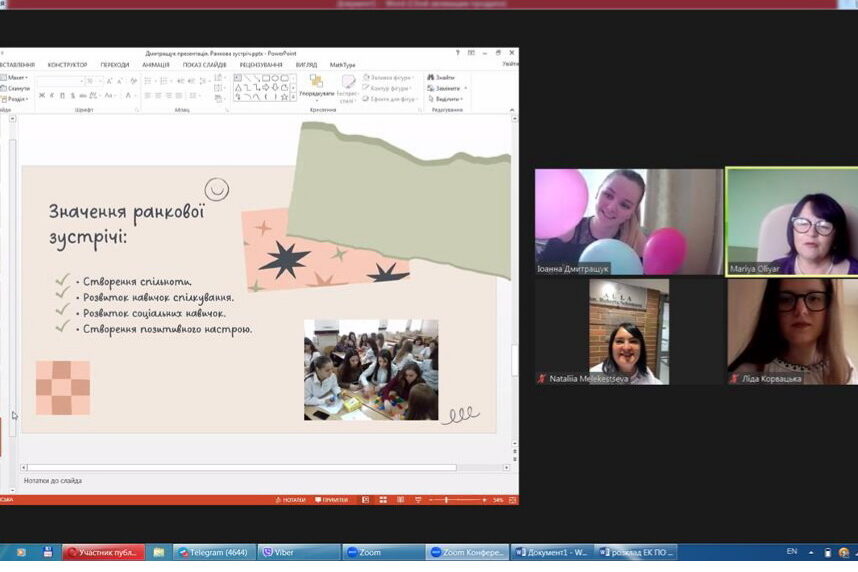The image size is (858, 572).
Task: Click the Знайти find icon
Action: pos(441,77)
